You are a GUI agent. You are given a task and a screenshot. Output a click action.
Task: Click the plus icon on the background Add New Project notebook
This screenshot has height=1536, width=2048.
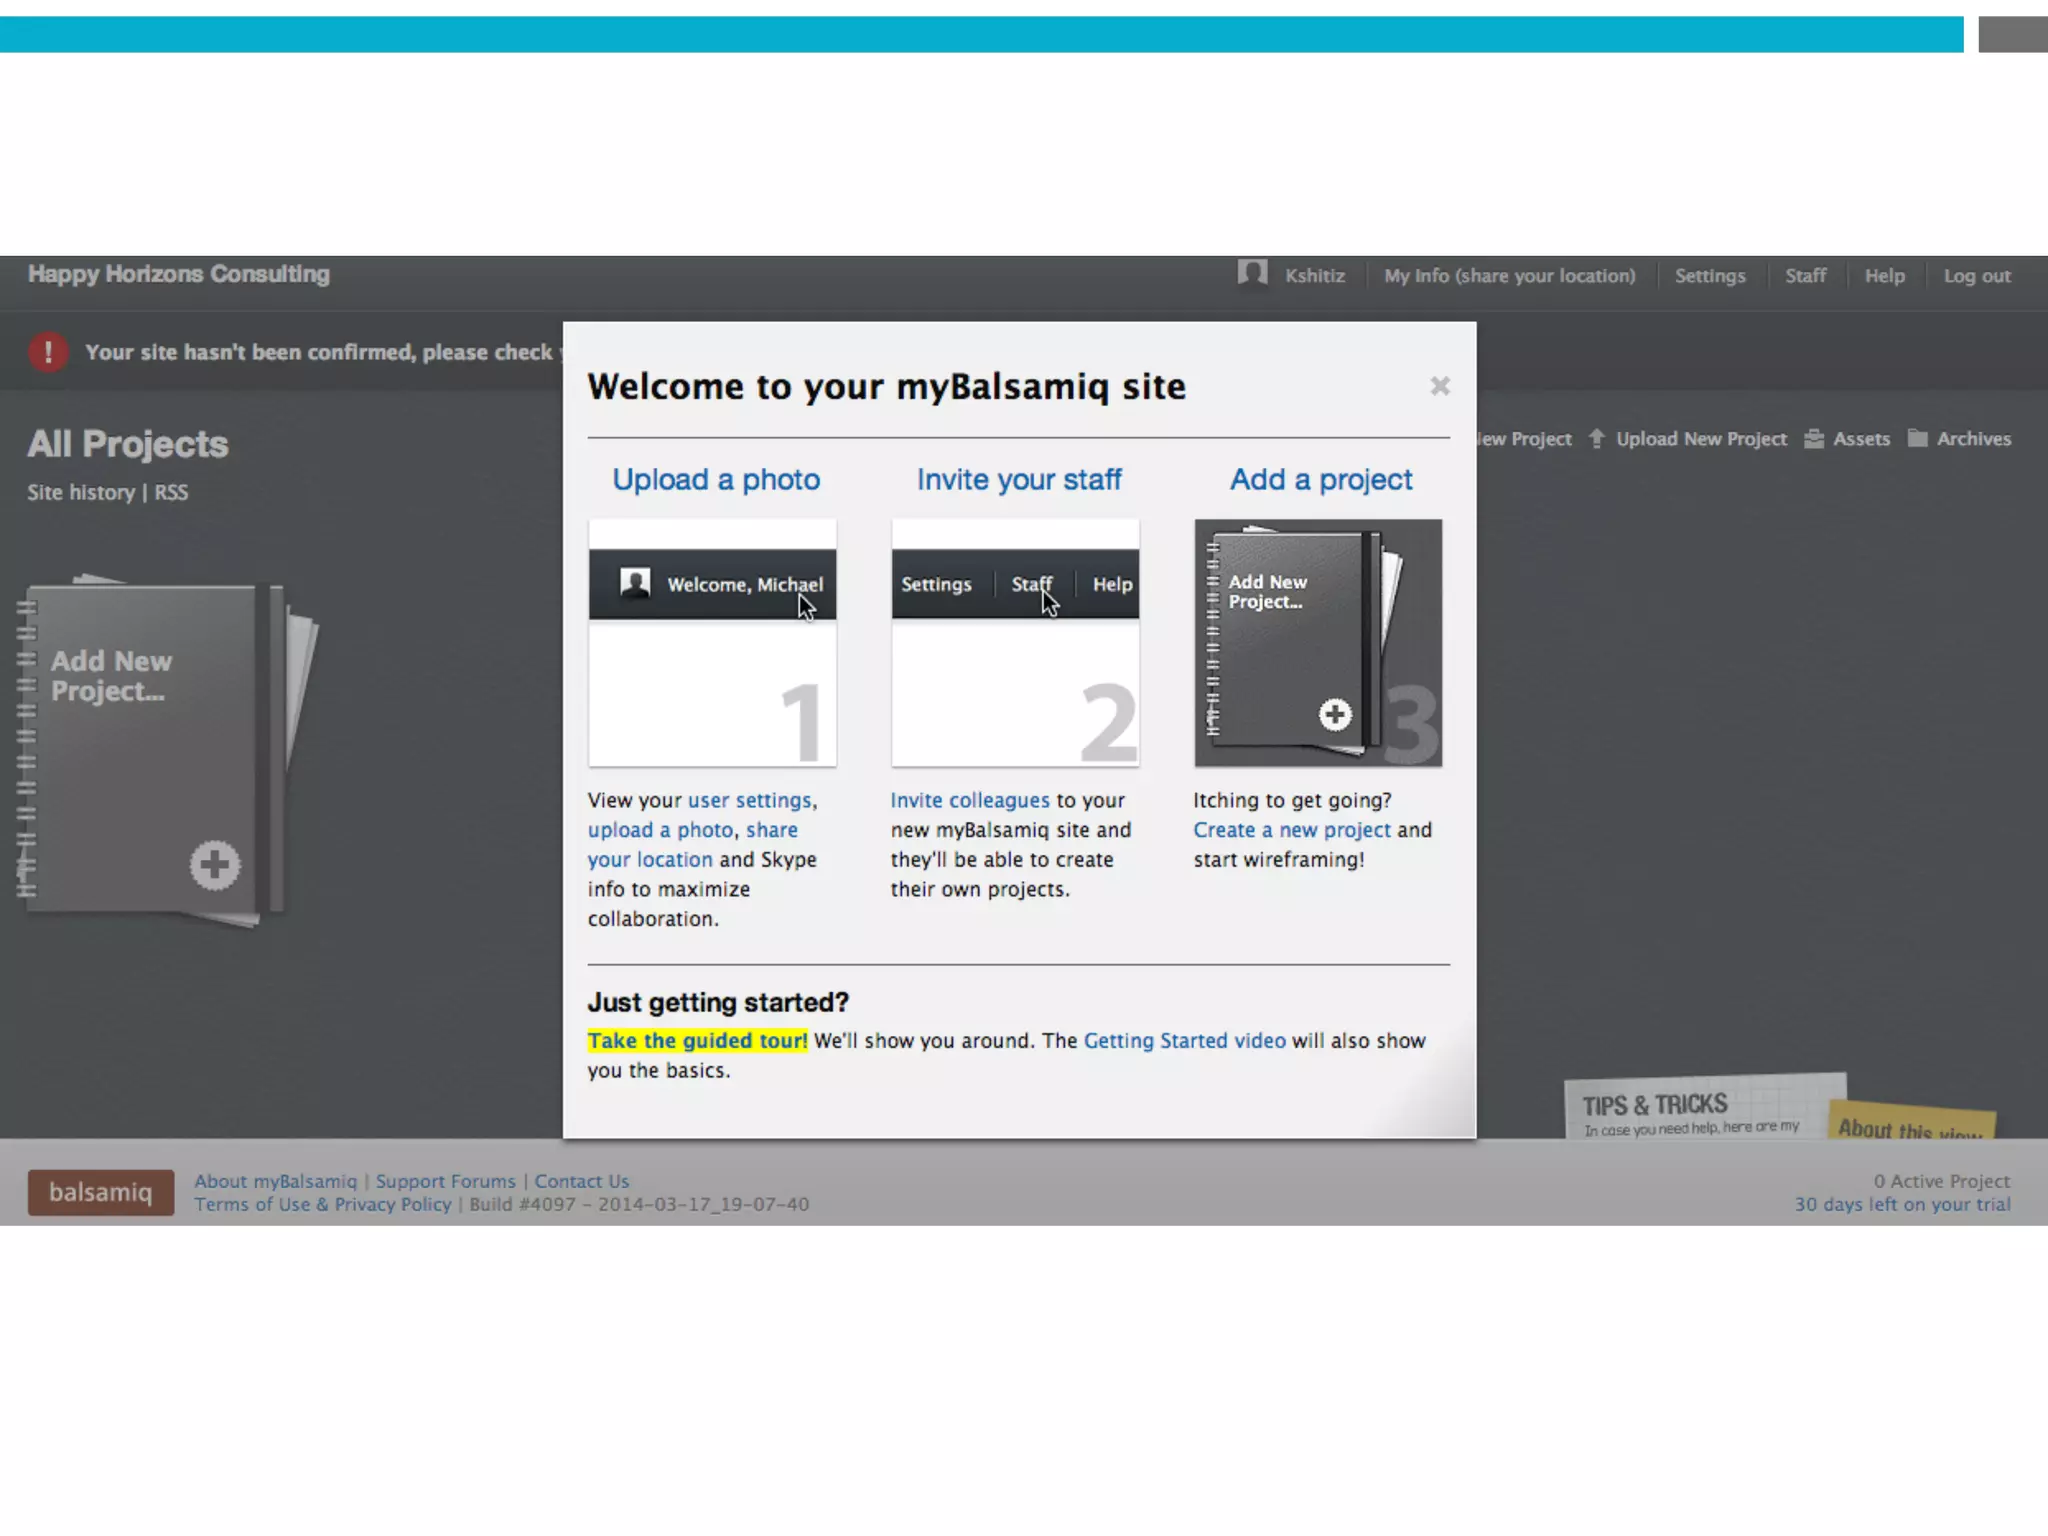[215, 865]
